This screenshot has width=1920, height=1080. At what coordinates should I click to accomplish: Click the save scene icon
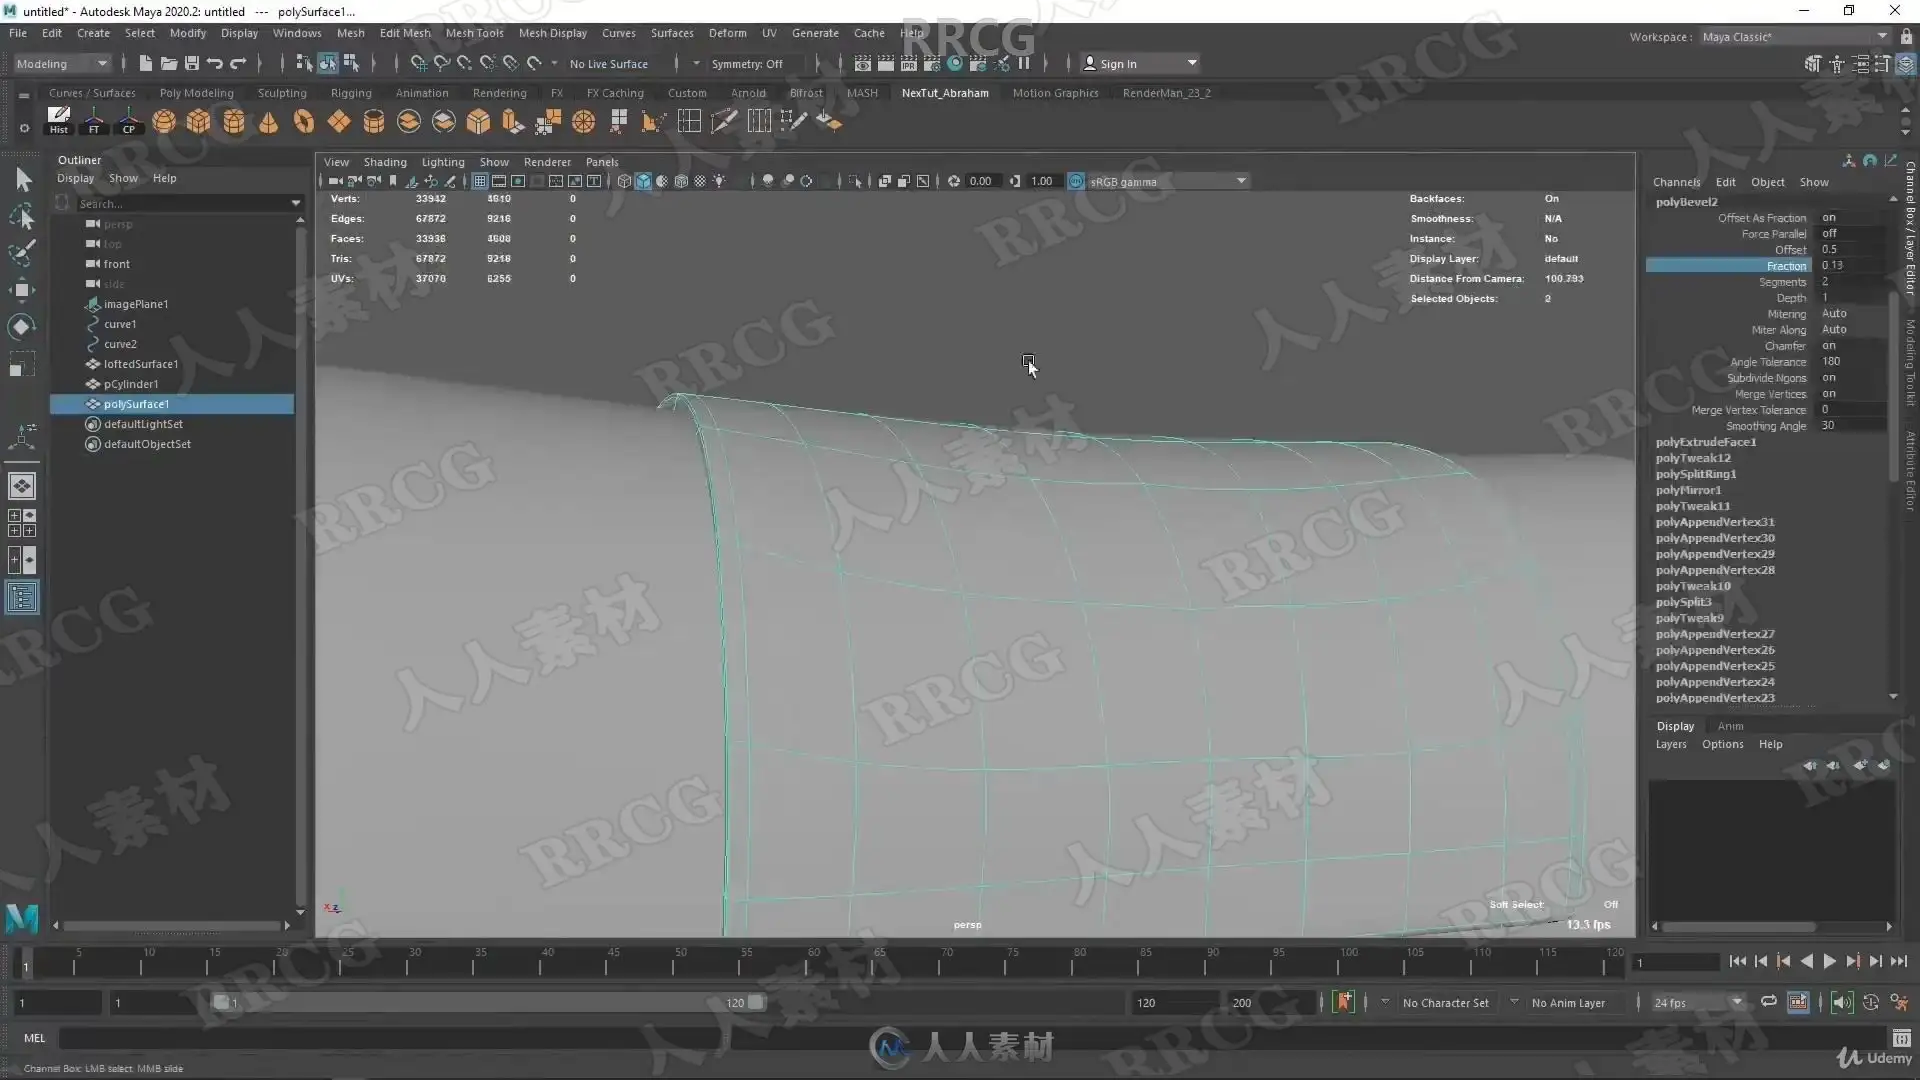pyautogui.click(x=192, y=63)
